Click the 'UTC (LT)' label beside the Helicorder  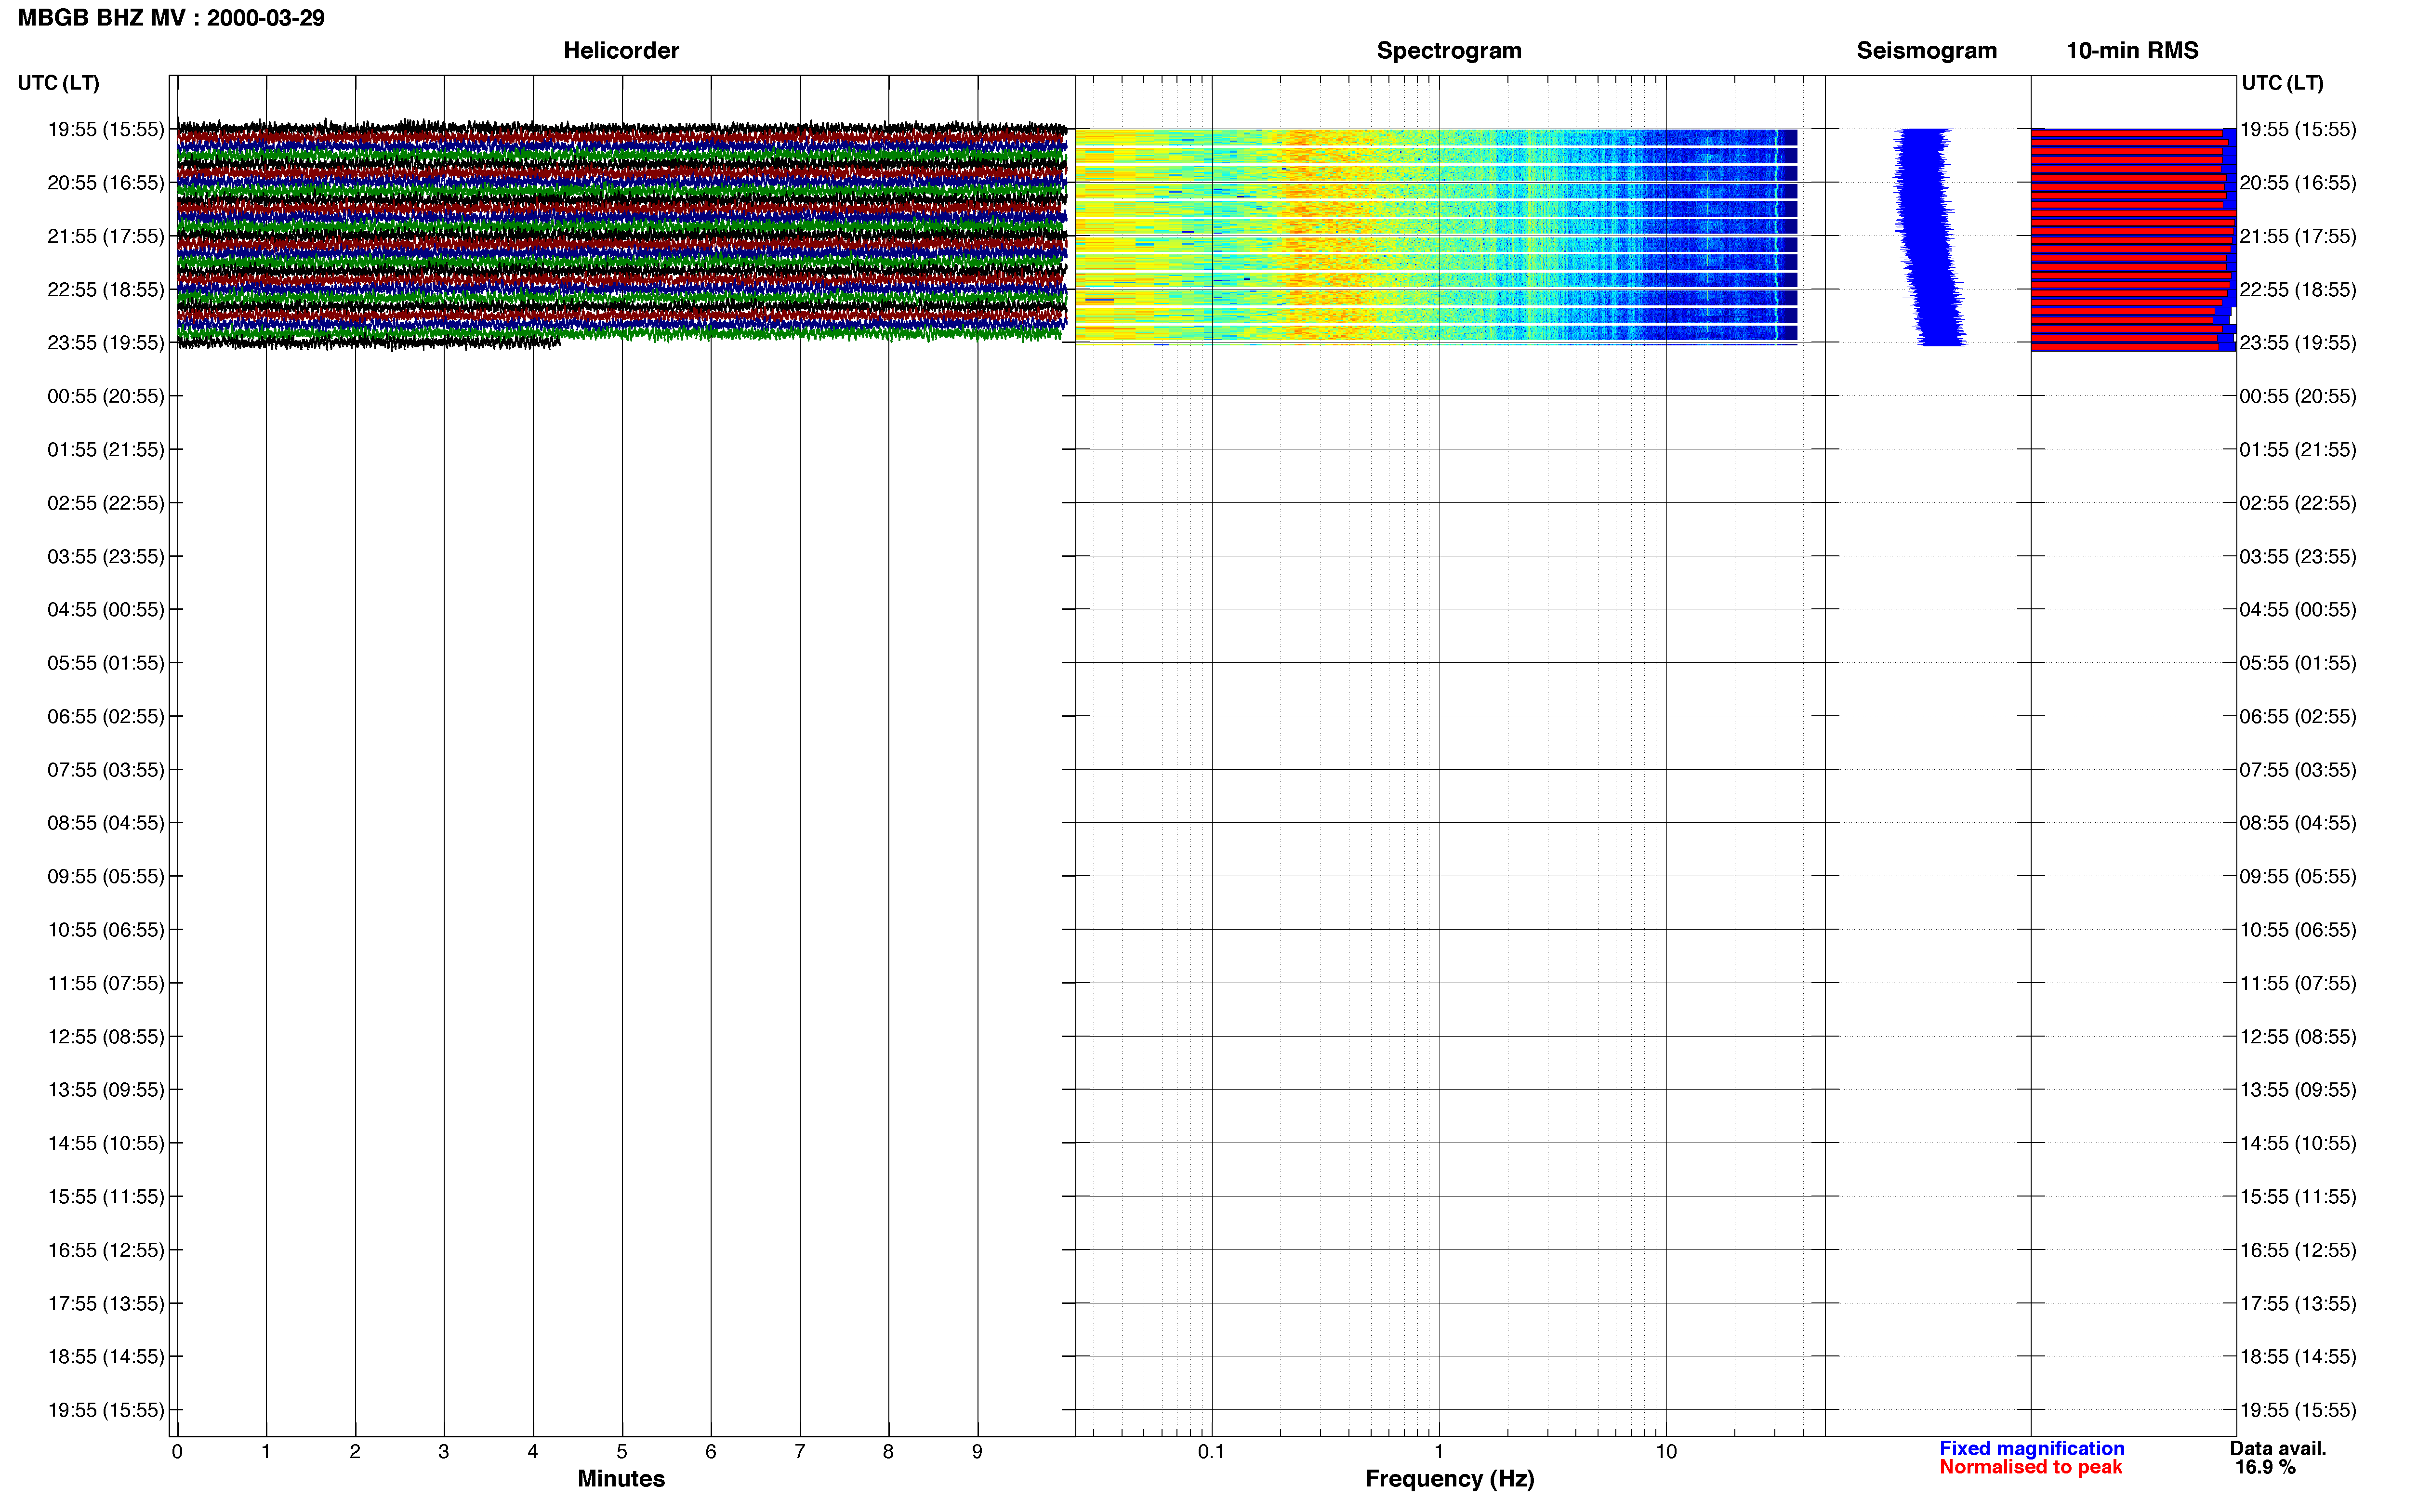coord(59,83)
